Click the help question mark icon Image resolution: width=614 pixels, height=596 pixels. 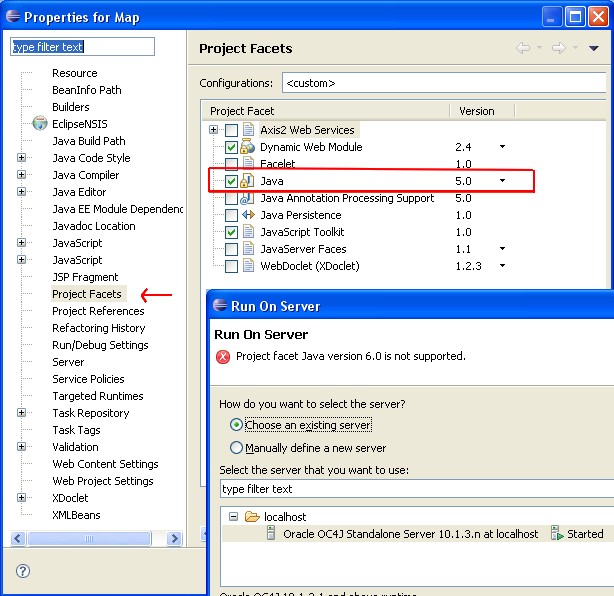pyautogui.click(x=23, y=571)
